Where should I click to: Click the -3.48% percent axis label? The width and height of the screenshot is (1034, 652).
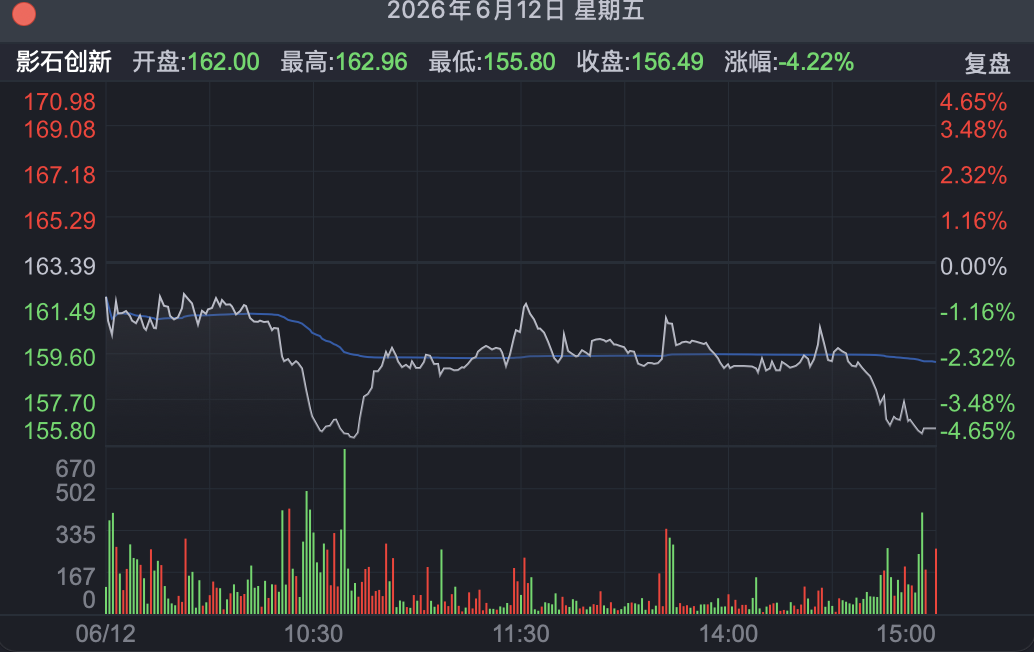pyautogui.click(x=977, y=403)
